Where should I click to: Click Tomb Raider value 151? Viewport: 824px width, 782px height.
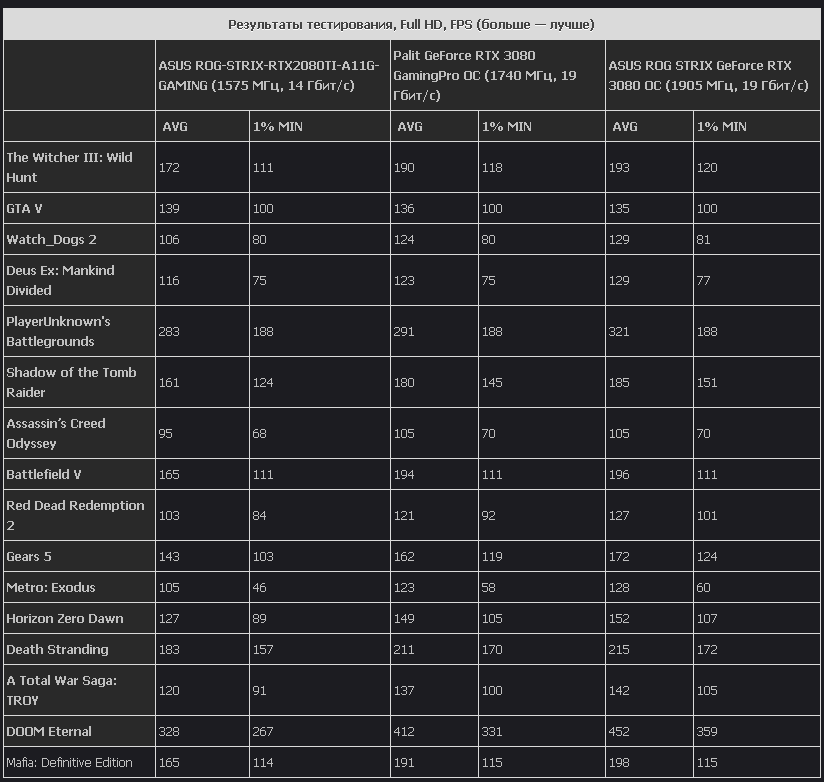click(x=707, y=383)
